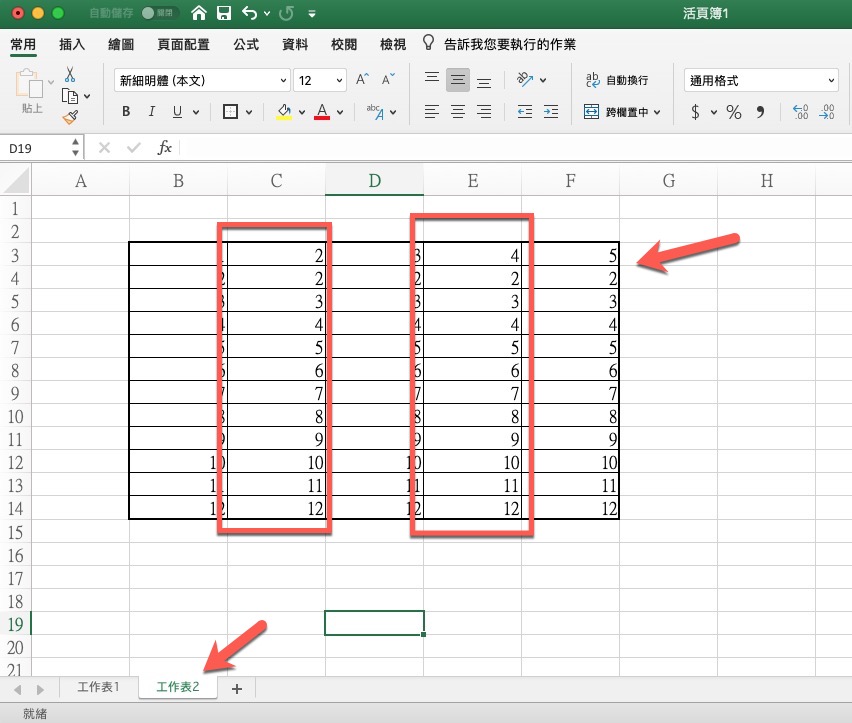Open the 檢視 ribbon tab

(x=393, y=44)
